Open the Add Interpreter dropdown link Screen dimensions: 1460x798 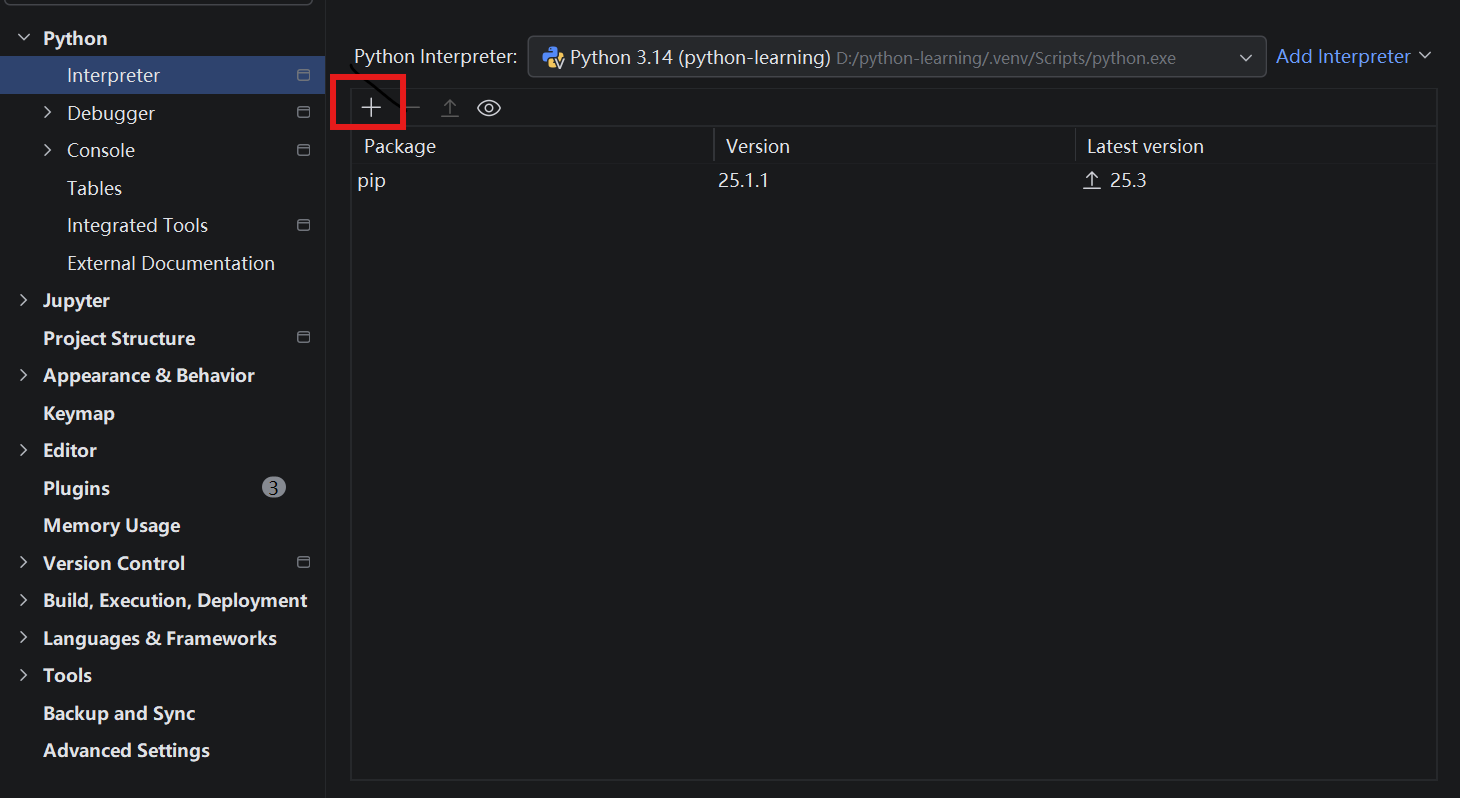pyautogui.click(x=1353, y=57)
